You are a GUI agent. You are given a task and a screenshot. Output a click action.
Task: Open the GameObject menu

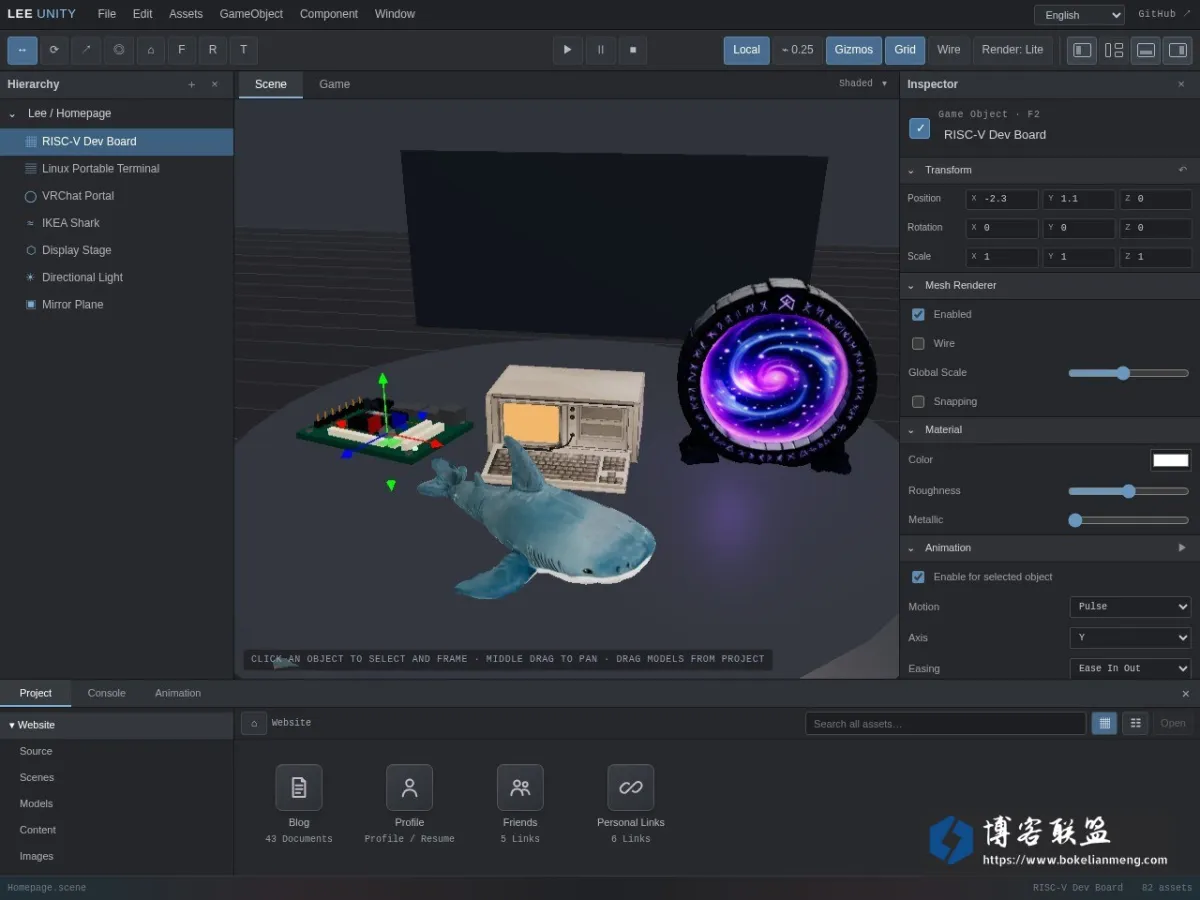(x=251, y=14)
